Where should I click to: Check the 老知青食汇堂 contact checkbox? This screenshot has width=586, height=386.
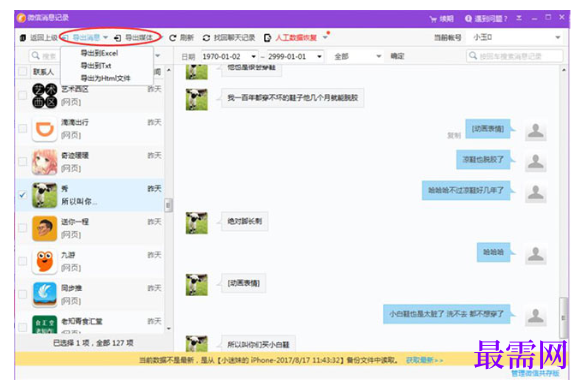(x=23, y=327)
